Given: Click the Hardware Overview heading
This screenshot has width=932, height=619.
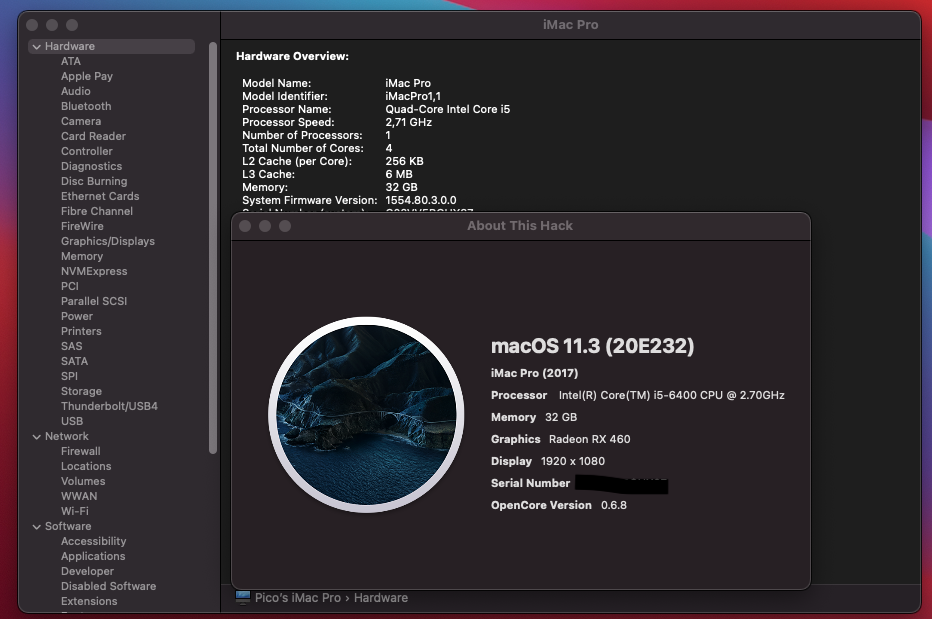Looking at the screenshot, I should coord(292,56).
